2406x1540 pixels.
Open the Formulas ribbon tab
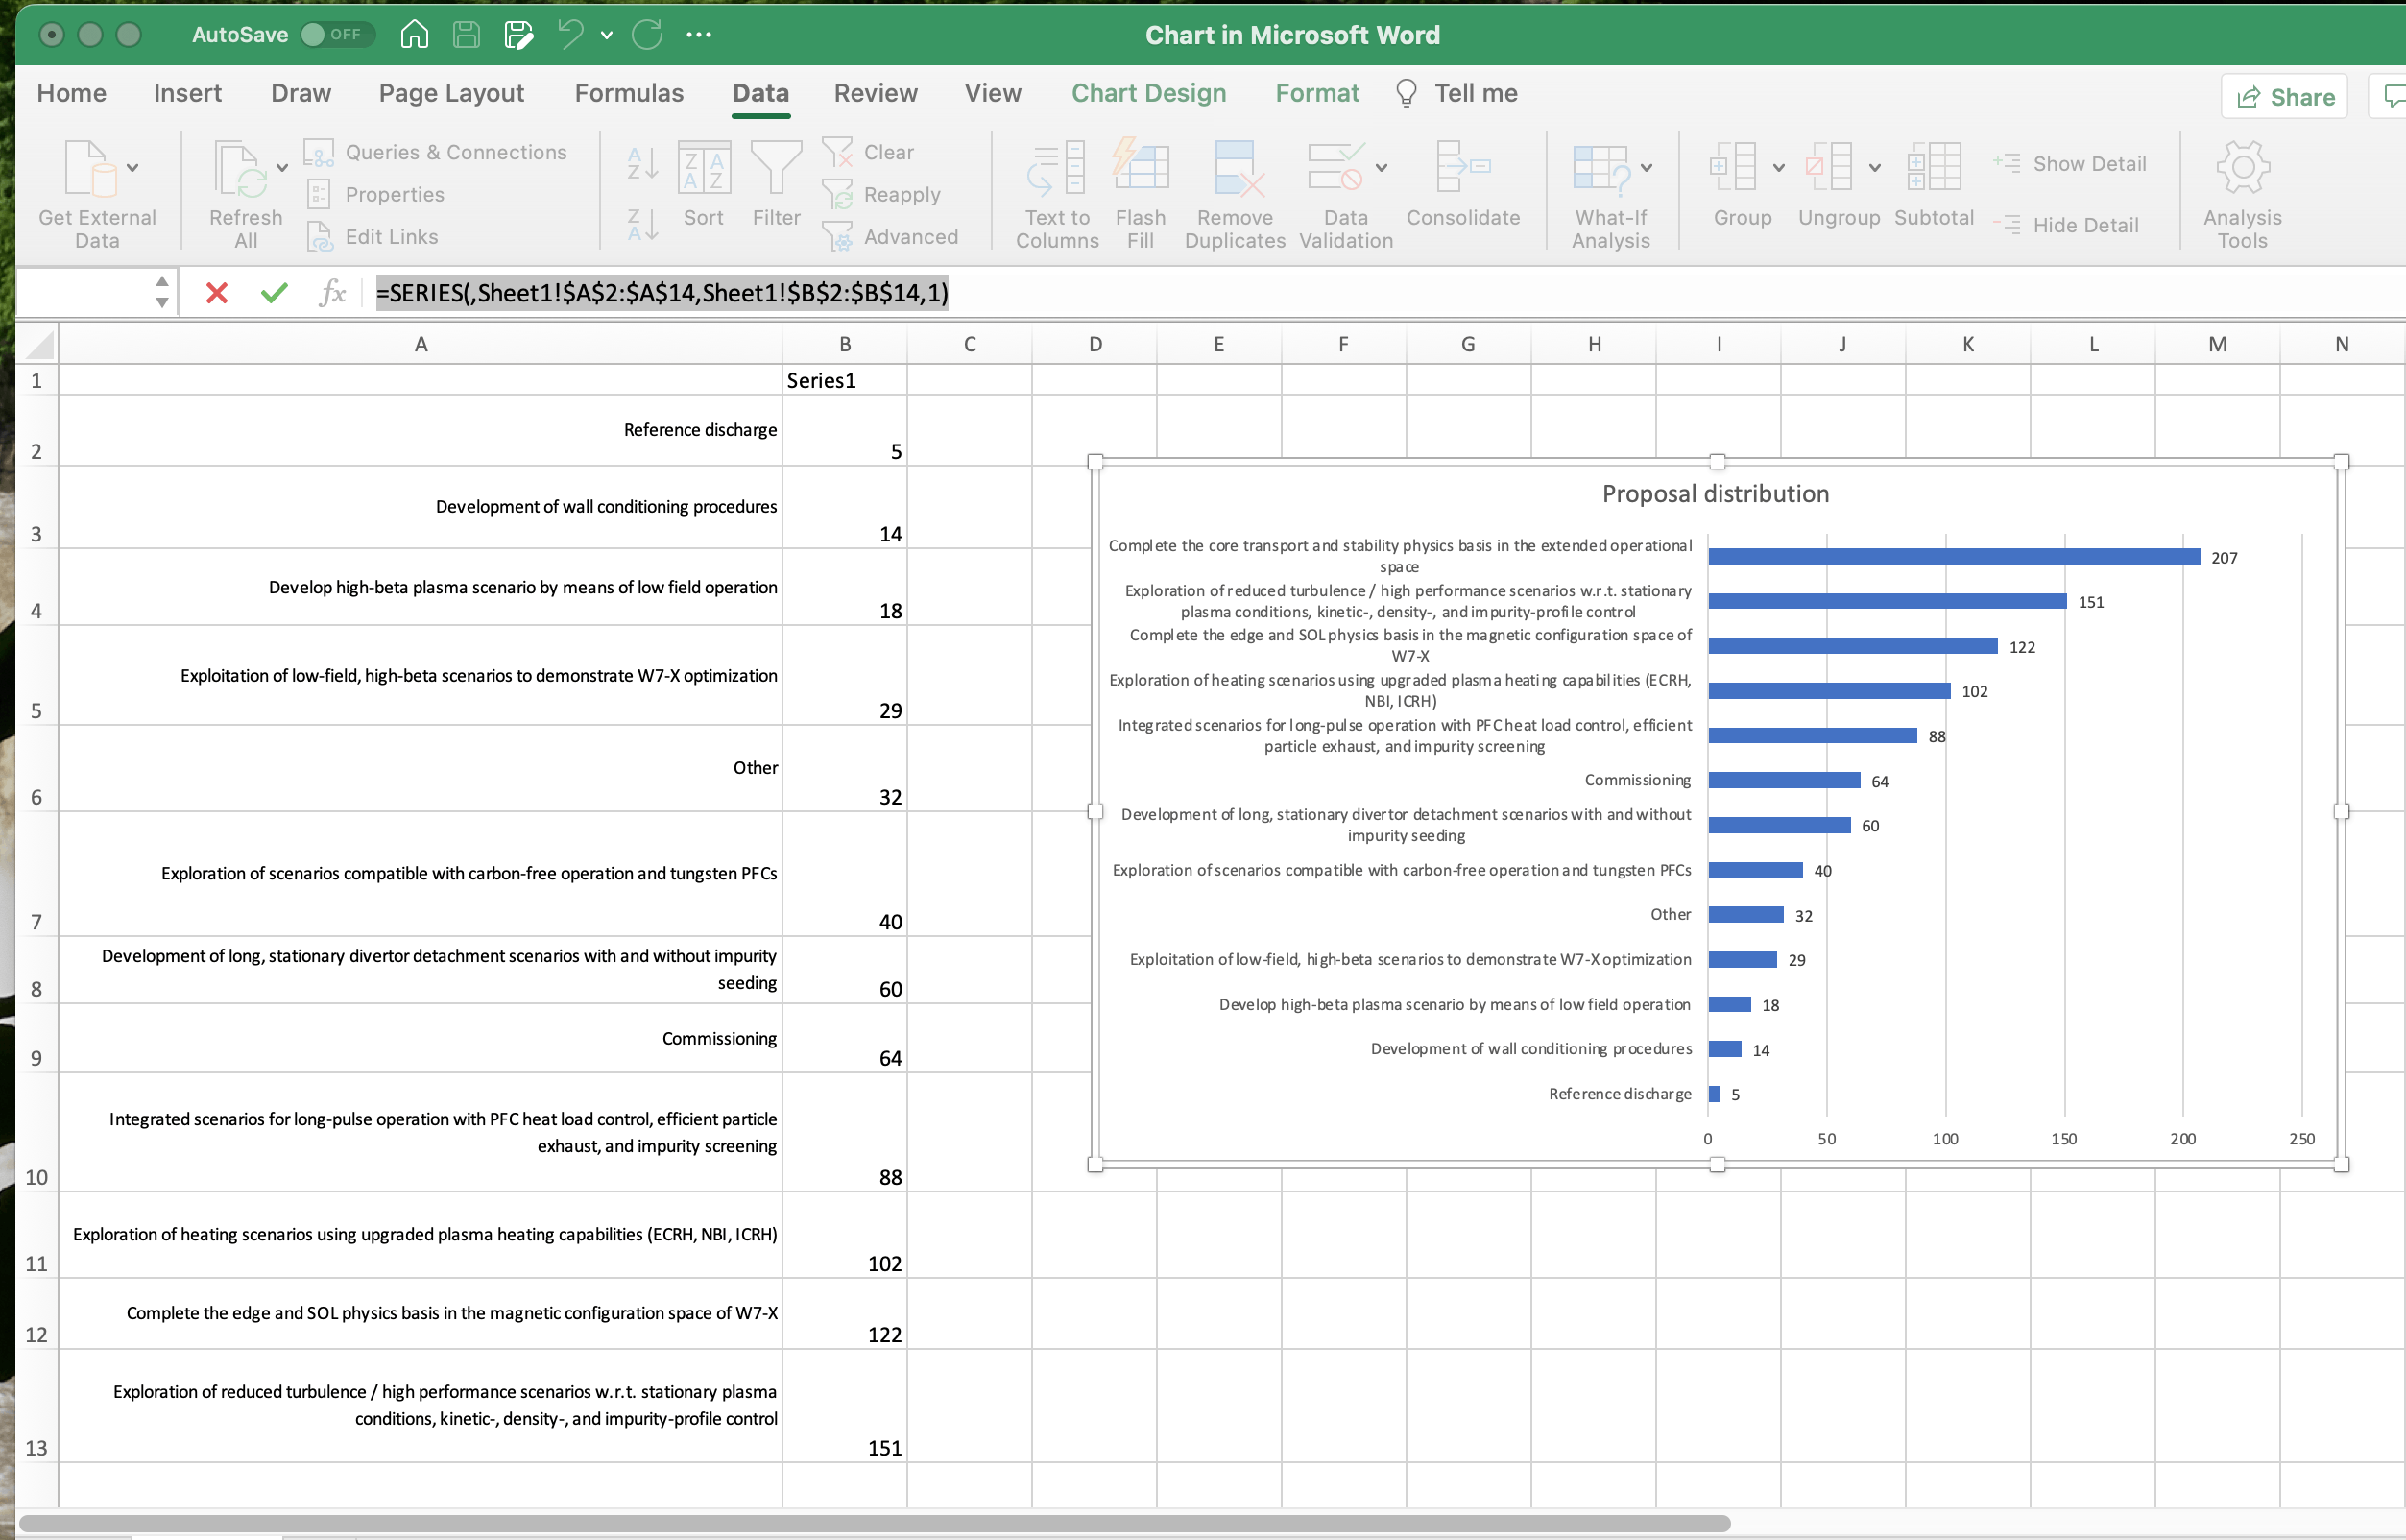click(629, 93)
